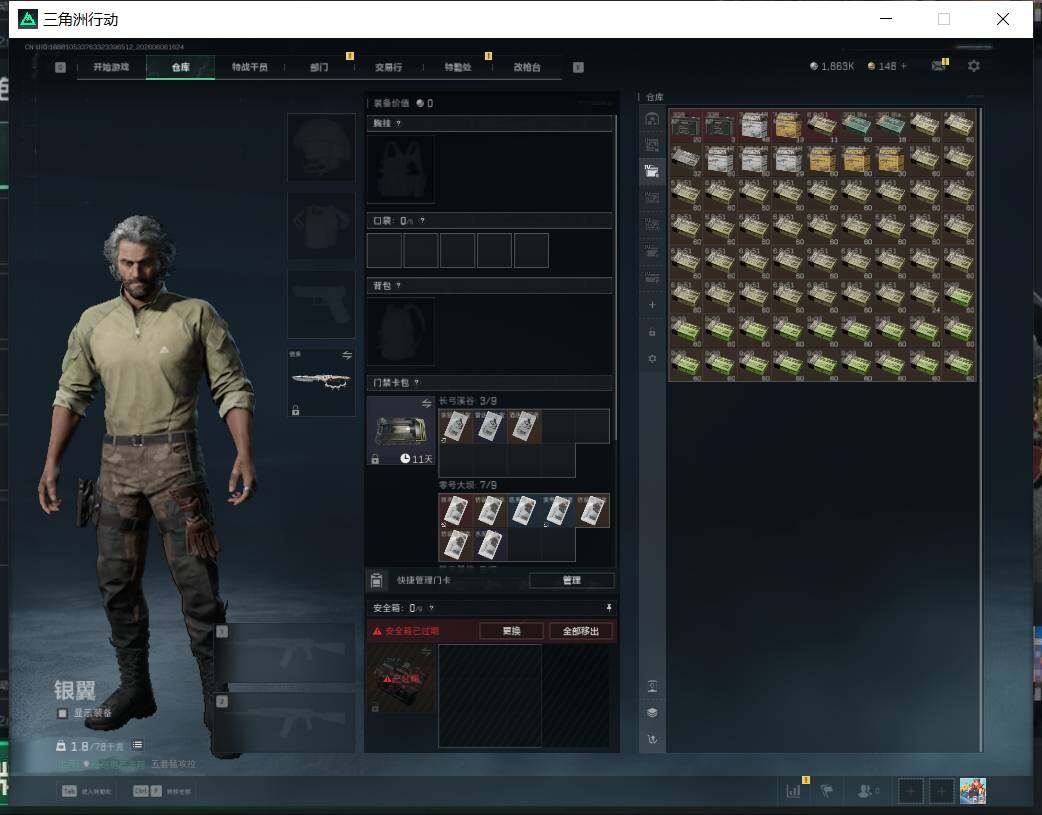Screen dimensions: 1042x815
Task: Open the 安全箱 help question mark
Action: pos(431,608)
